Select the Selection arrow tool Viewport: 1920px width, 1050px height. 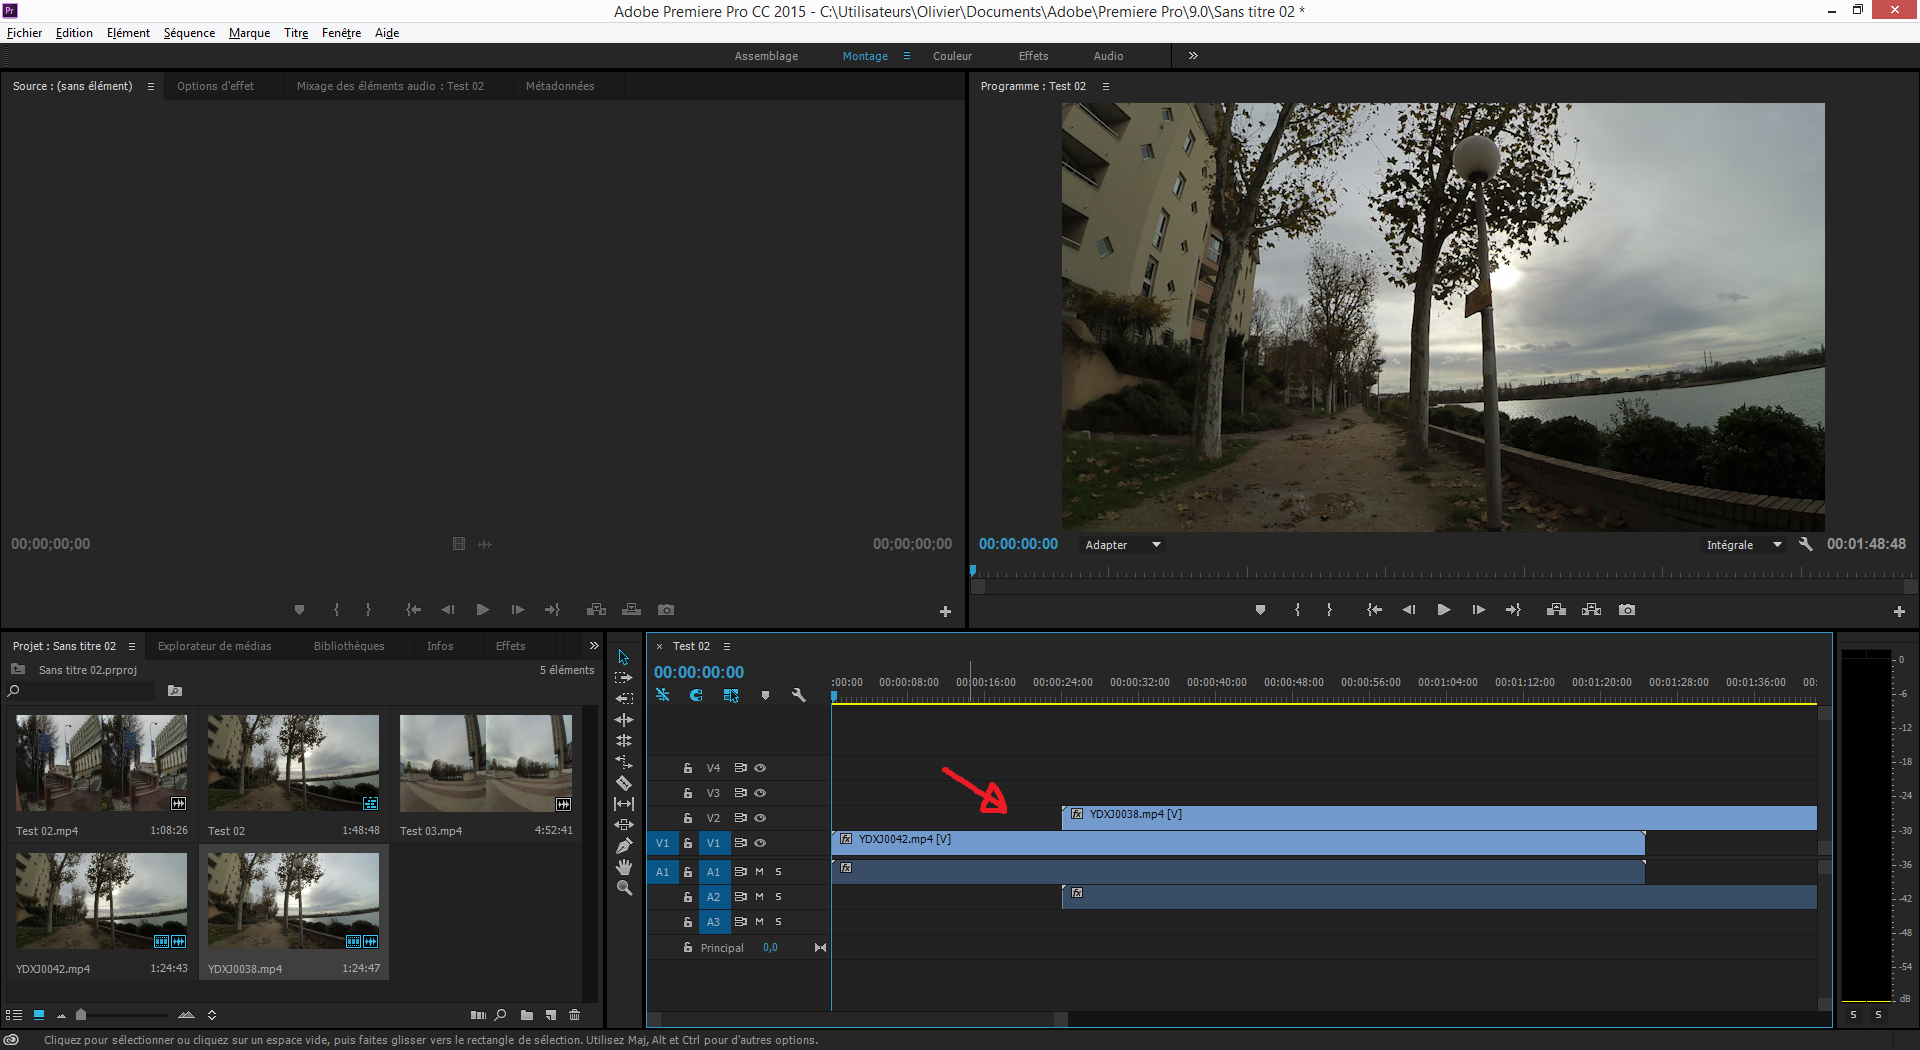624,657
